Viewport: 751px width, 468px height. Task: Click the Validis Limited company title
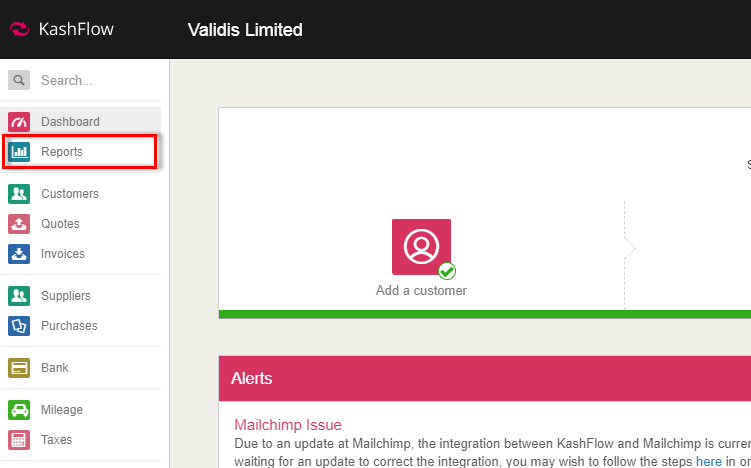245,30
